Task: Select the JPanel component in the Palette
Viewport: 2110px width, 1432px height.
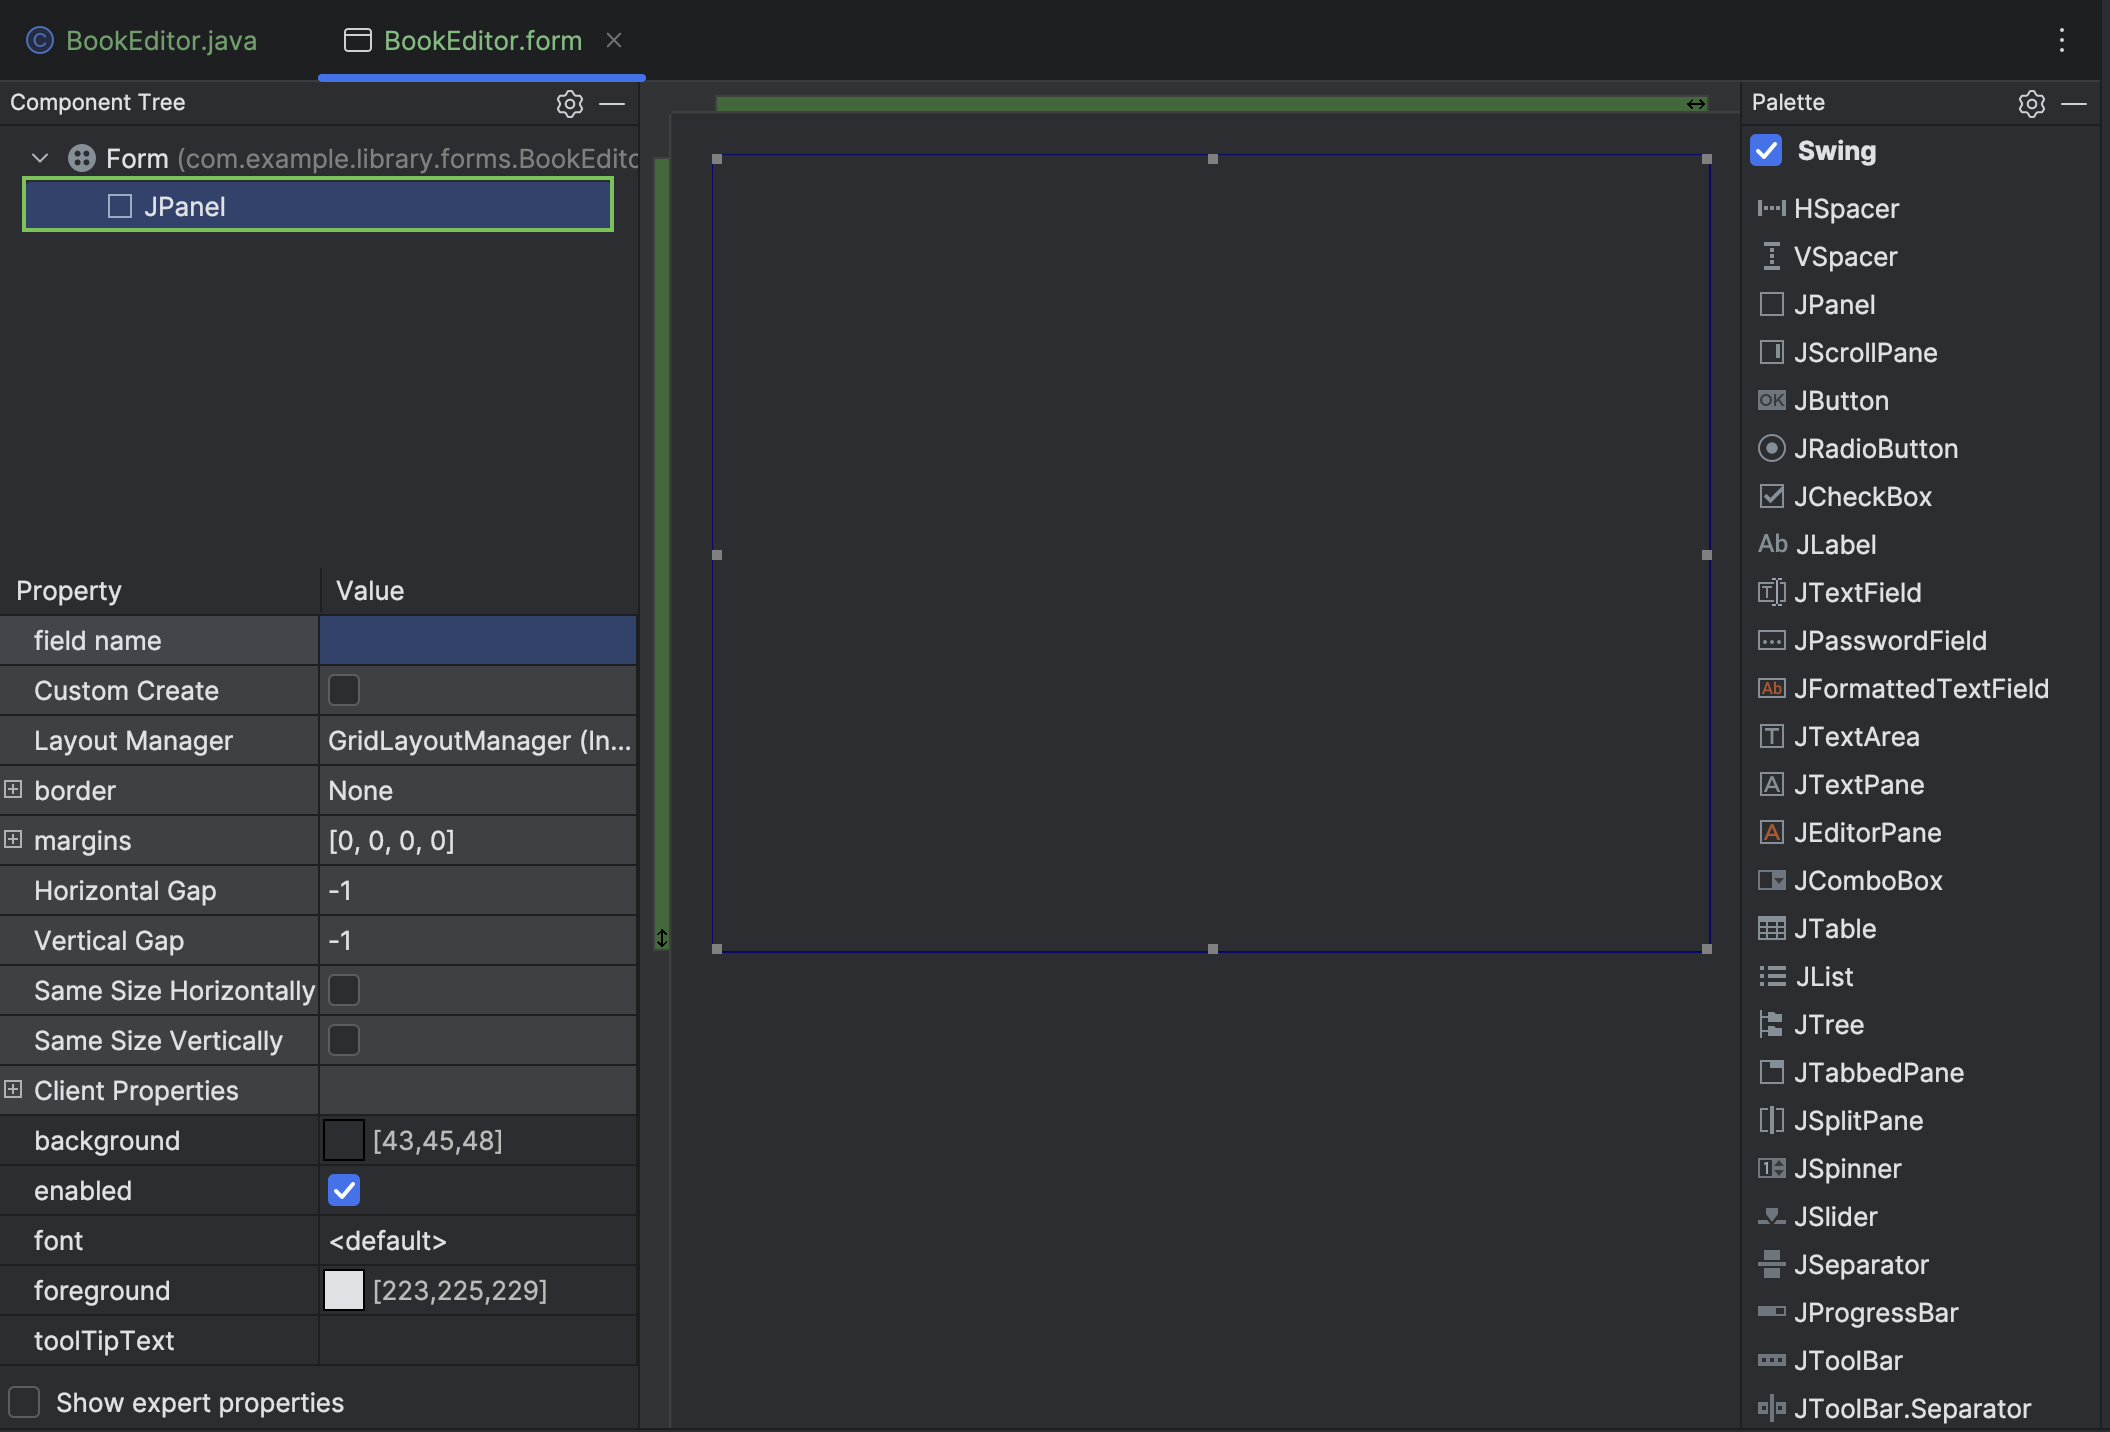Action: 1834,304
